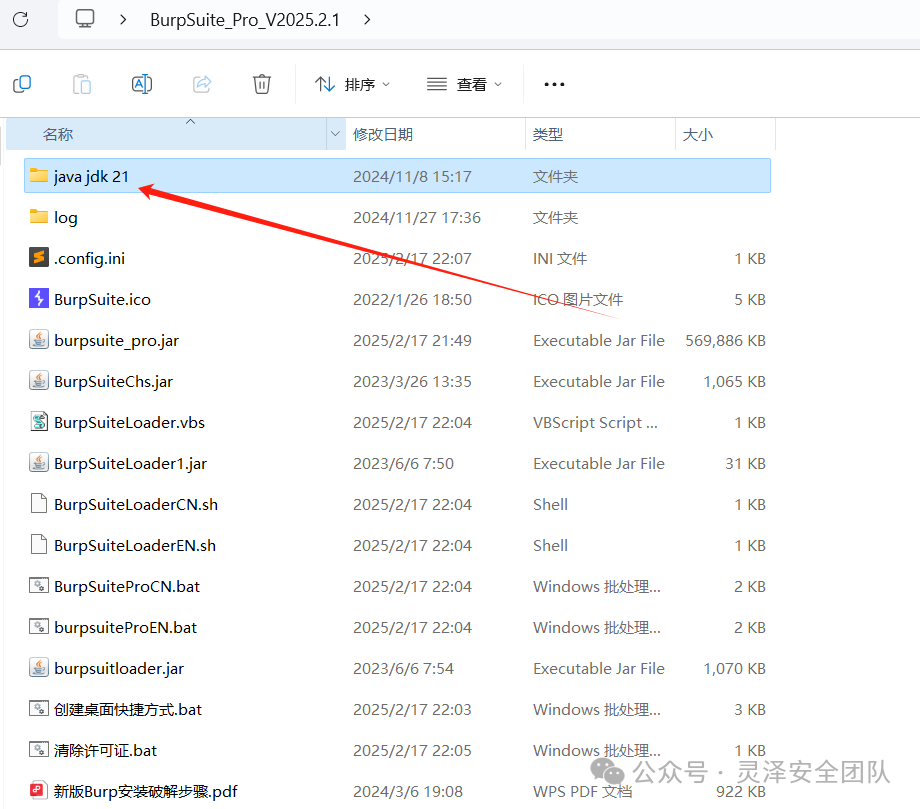
Task: Click the file name burpsuite_pro.jar
Action: [116, 341]
